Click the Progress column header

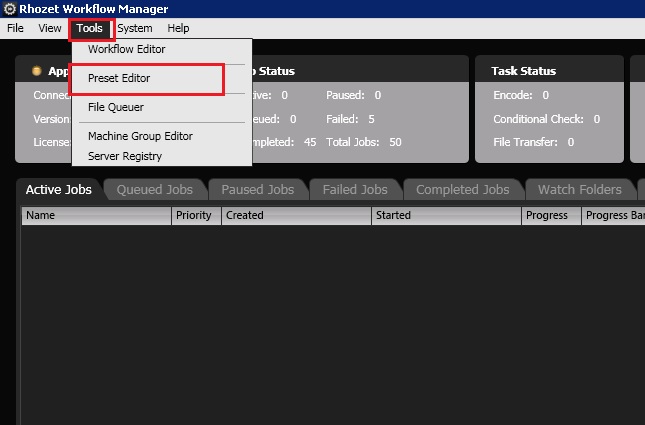coord(551,216)
